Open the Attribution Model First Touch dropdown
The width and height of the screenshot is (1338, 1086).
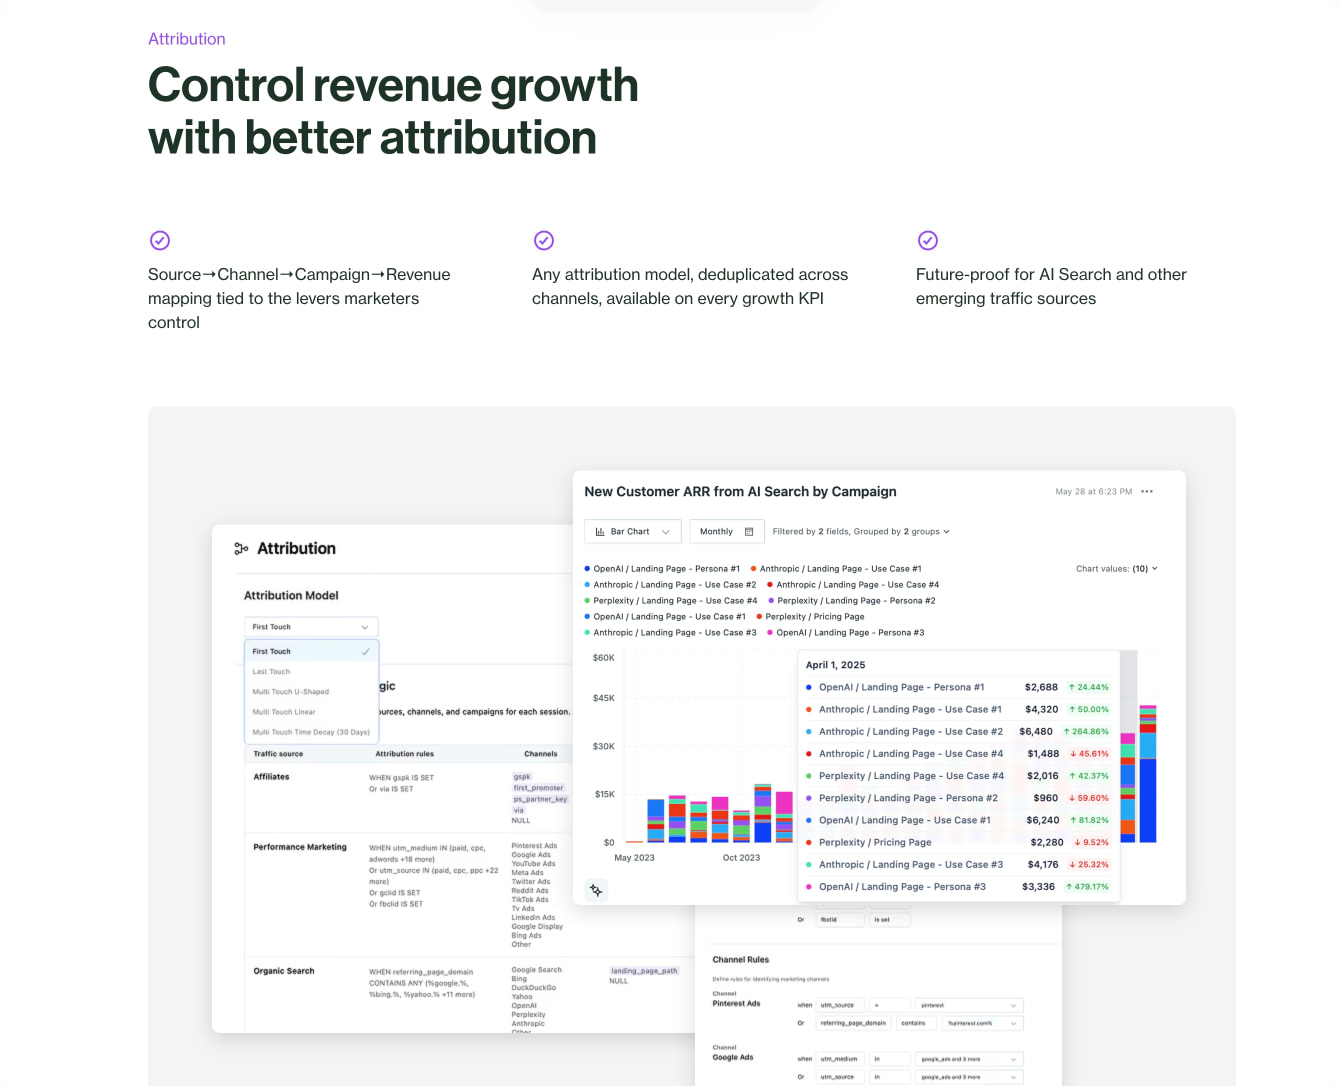pyautogui.click(x=311, y=627)
